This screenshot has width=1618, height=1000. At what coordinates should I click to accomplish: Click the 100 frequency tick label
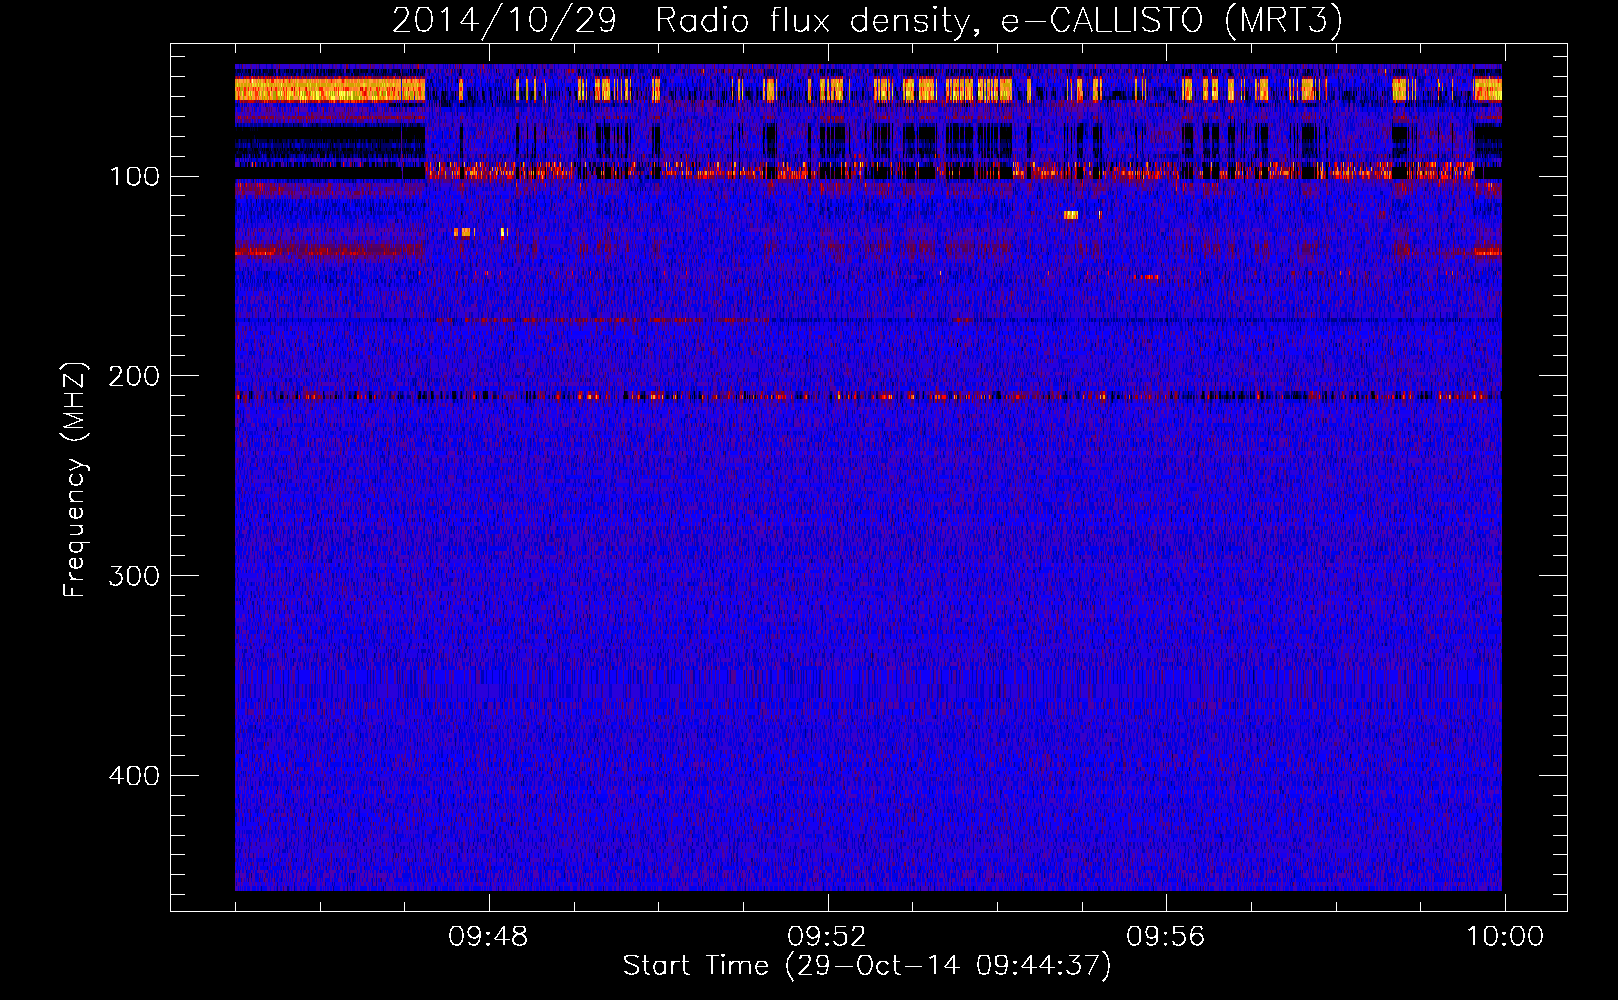click(x=134, y=177)
